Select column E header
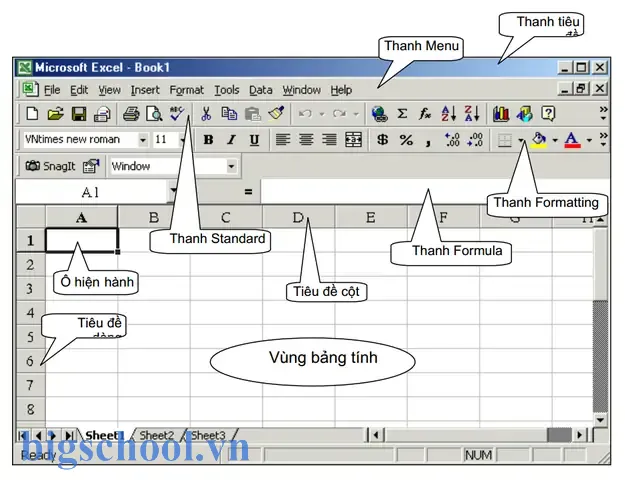Viewport: 625px width, 480px height. pos(371,217)
